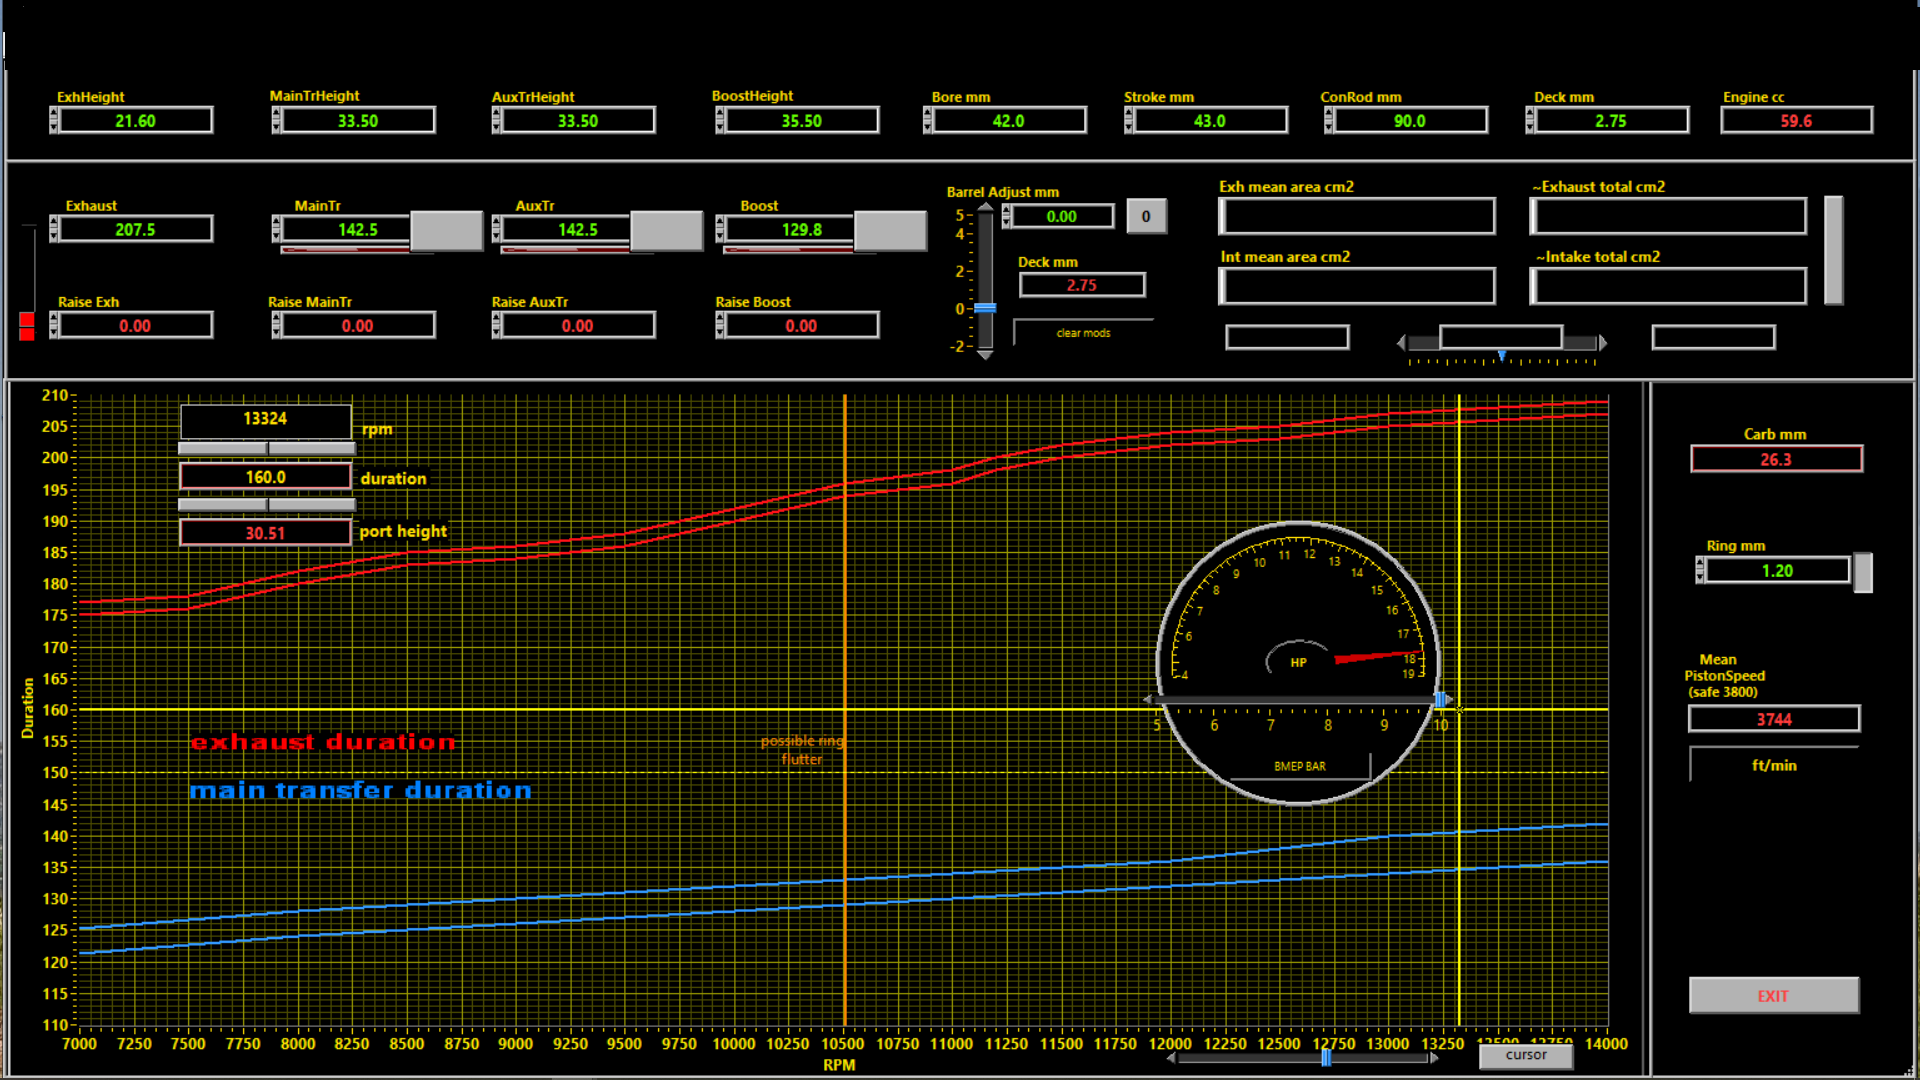Click left arrow of BMEP gauge slider
Screen dimensions: 1920x1080
(x=1149, y=700)
